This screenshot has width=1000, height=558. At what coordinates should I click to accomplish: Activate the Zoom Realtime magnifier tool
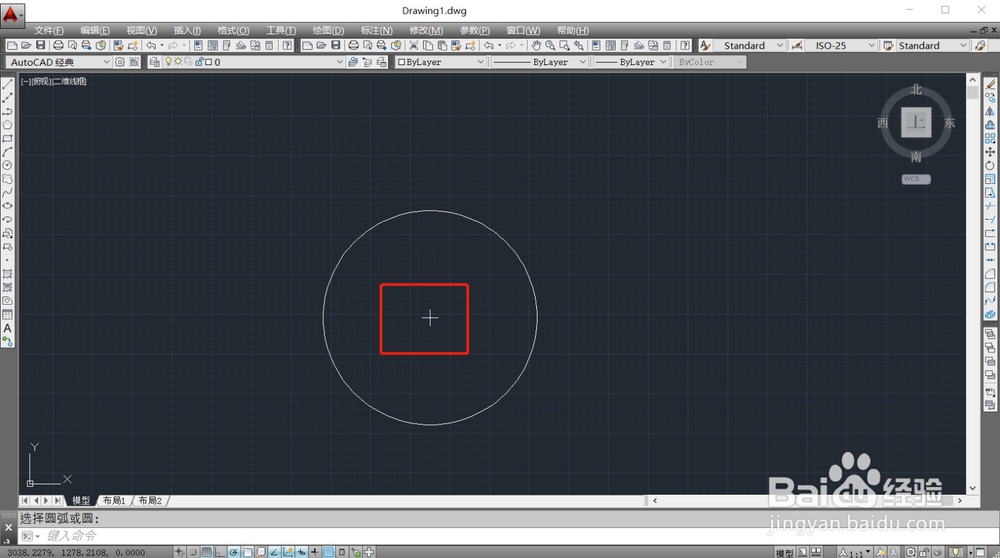coord(550,45)
